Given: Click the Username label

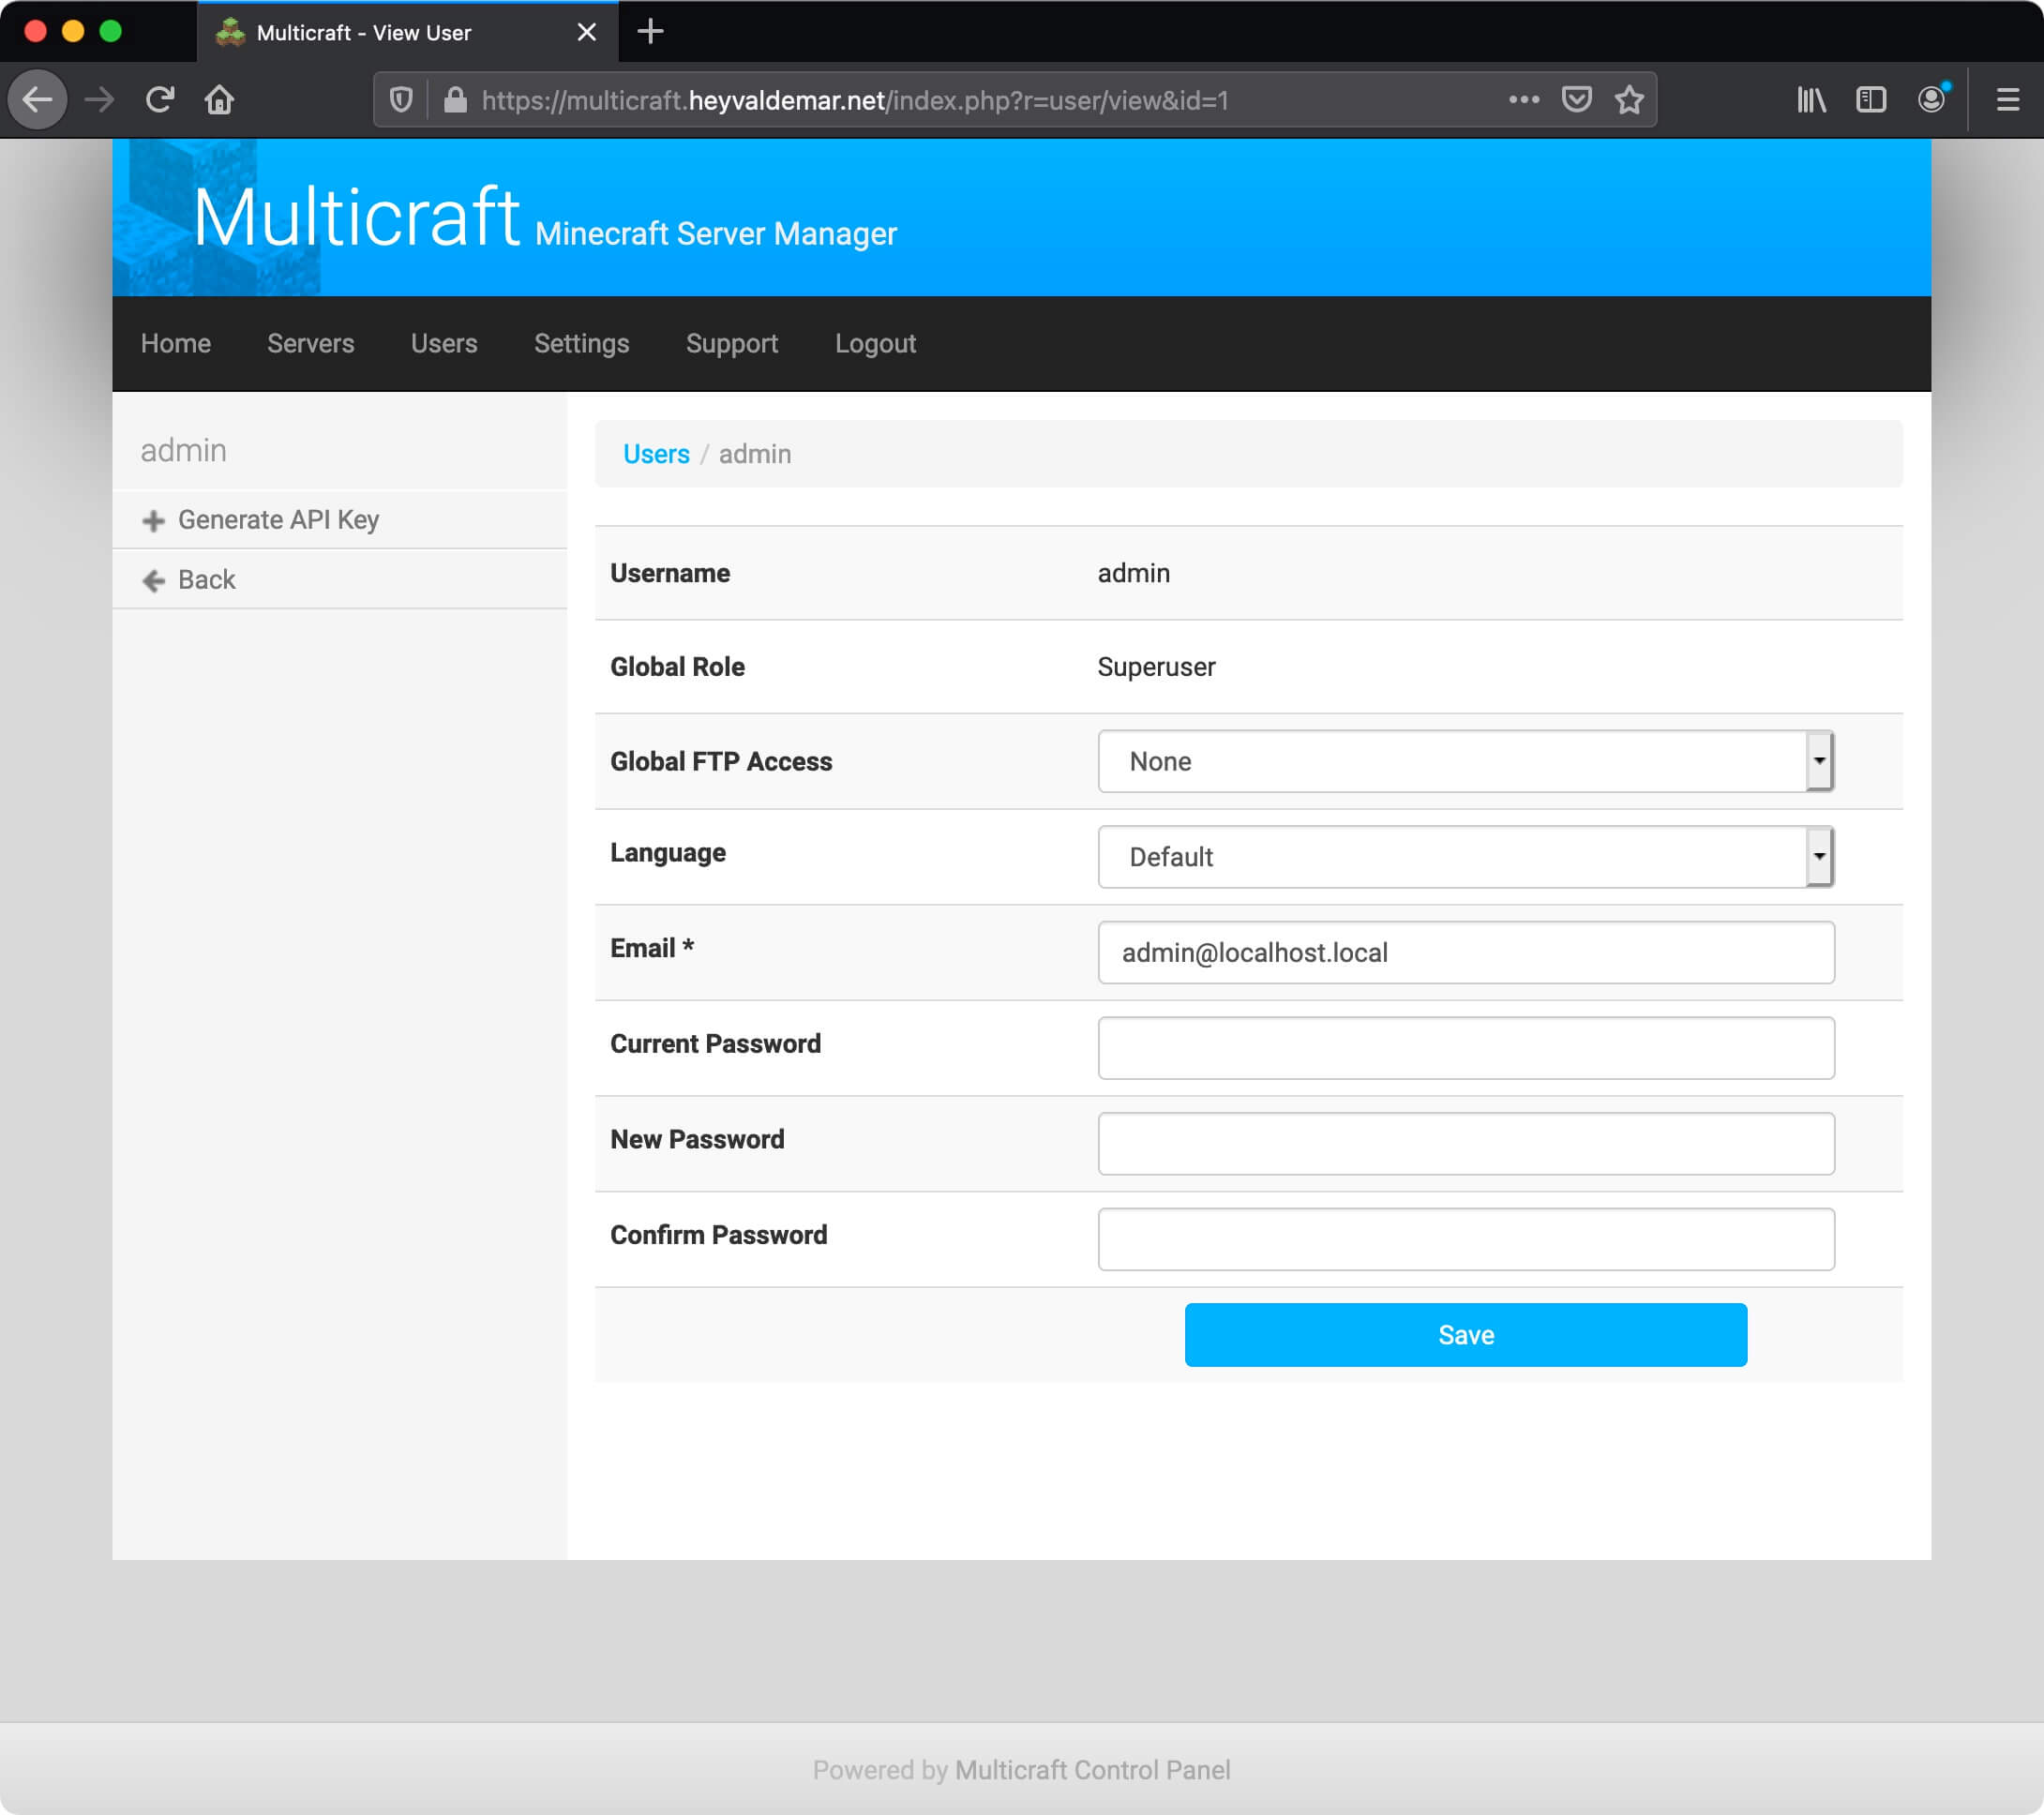Looking at the screenshot, I should pyautogui.click(x=670, y=573).
